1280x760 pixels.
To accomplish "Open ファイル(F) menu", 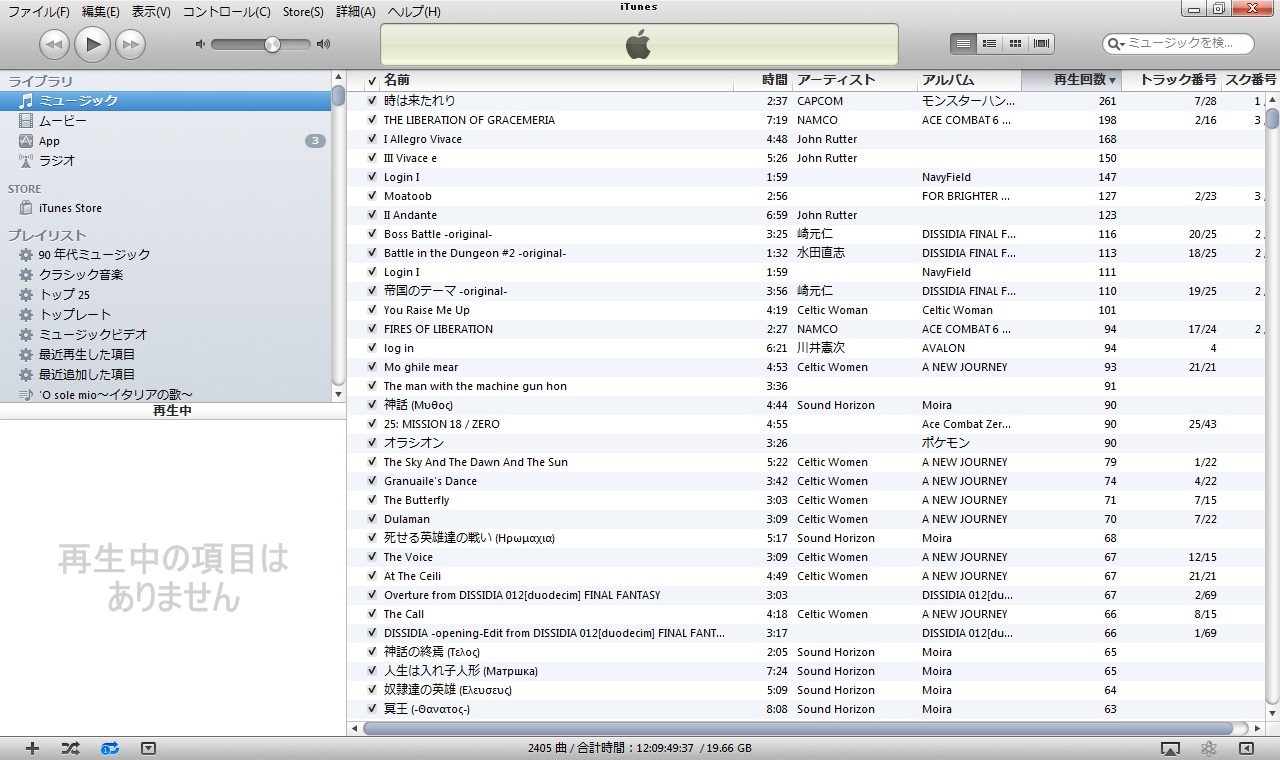I will pos(39,12).
